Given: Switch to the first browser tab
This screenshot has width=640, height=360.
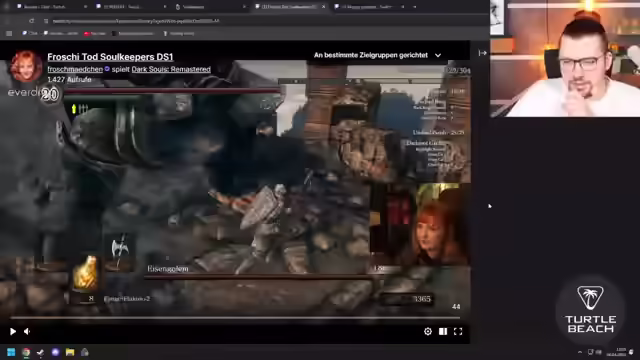Looking at the screenshot, I should point(51,7).
